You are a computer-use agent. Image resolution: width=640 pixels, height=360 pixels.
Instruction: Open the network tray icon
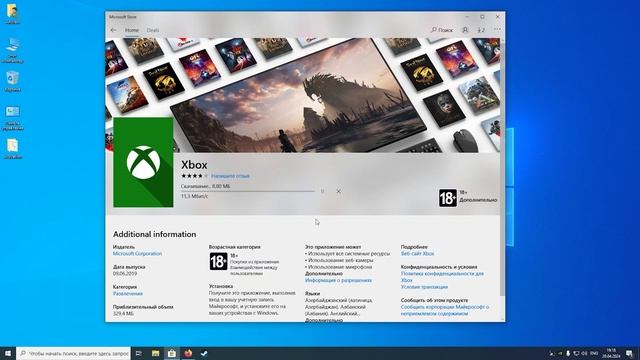pos(576,353)
